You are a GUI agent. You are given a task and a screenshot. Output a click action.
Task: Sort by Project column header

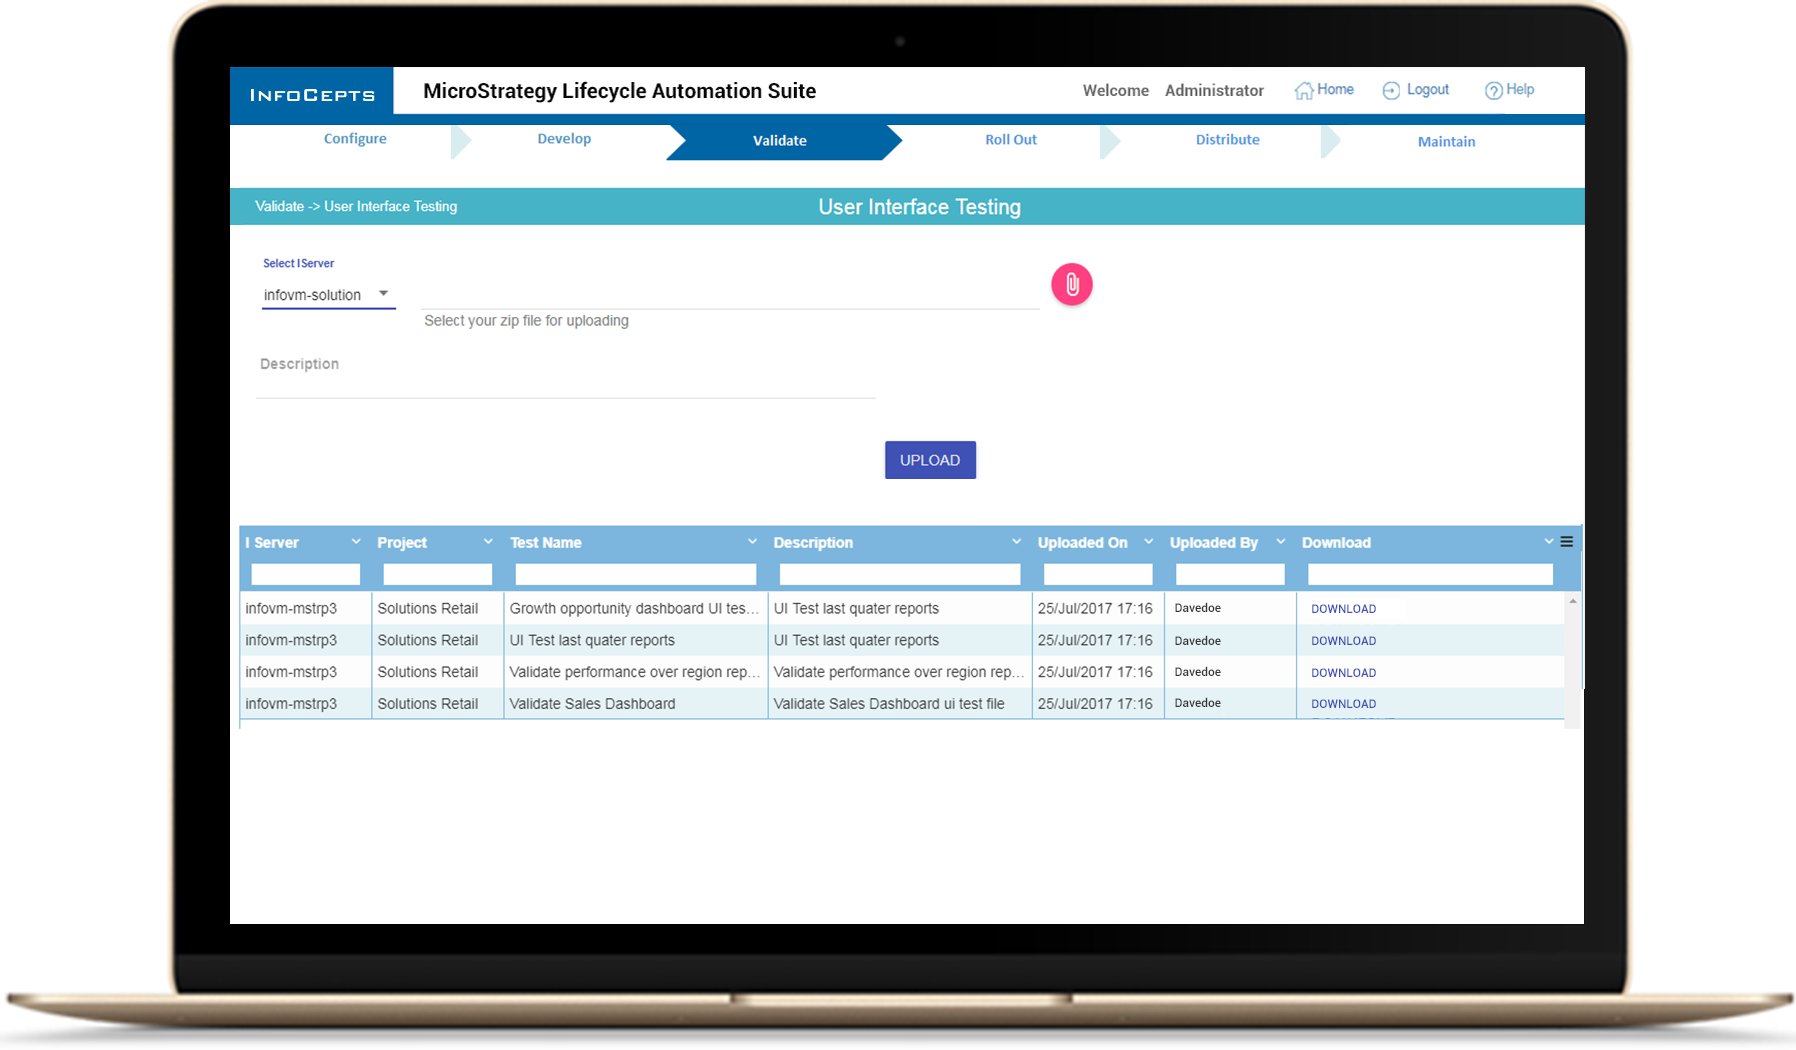402,543
